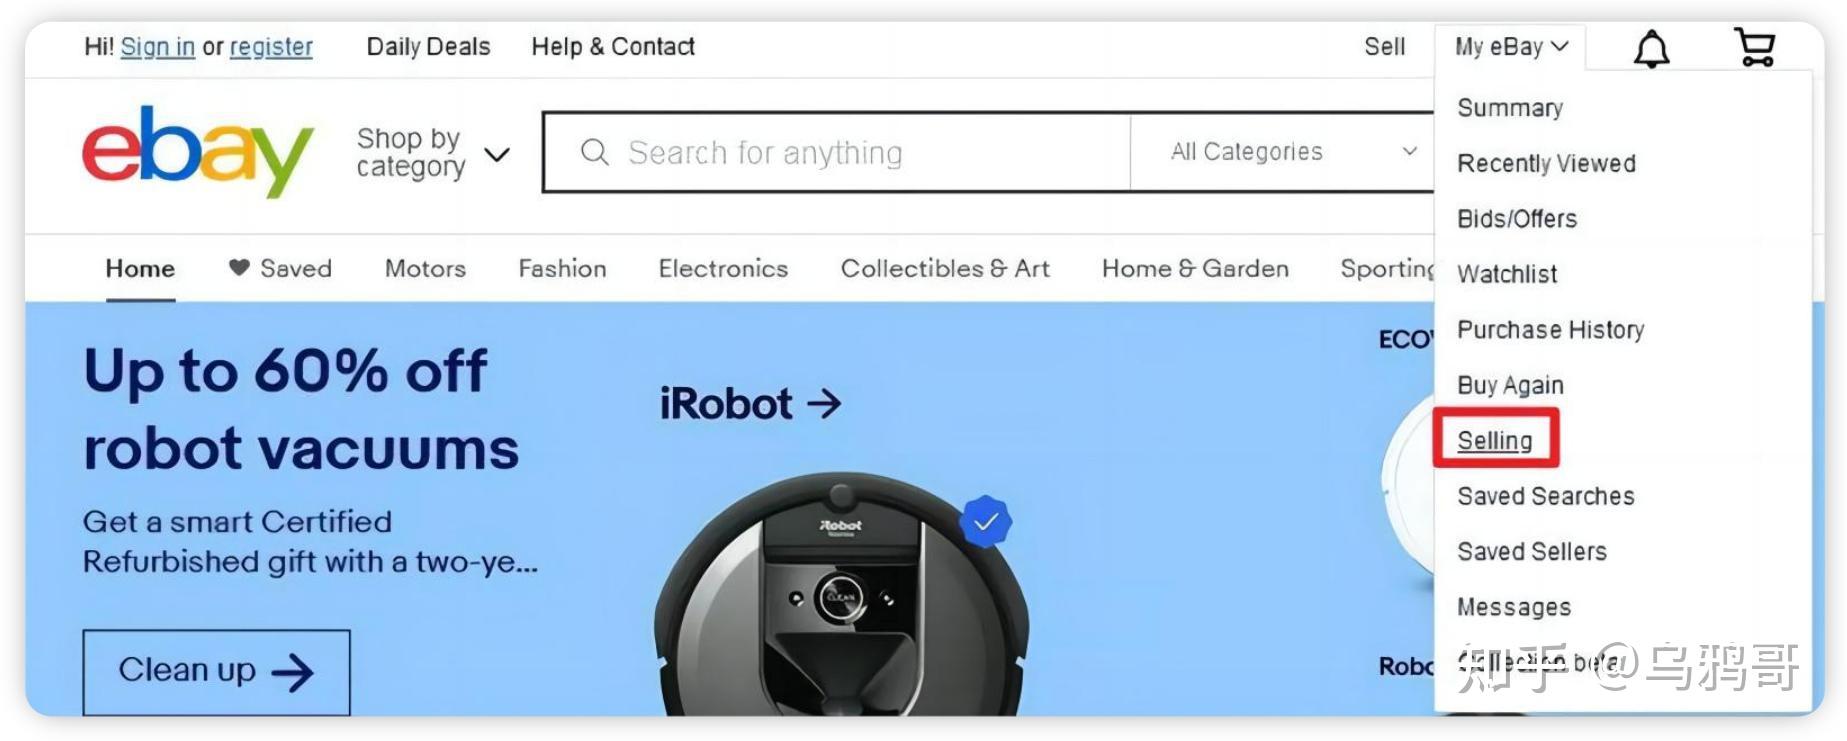
Task: Click the heart icon beside Saved
Action: (238, 268)
